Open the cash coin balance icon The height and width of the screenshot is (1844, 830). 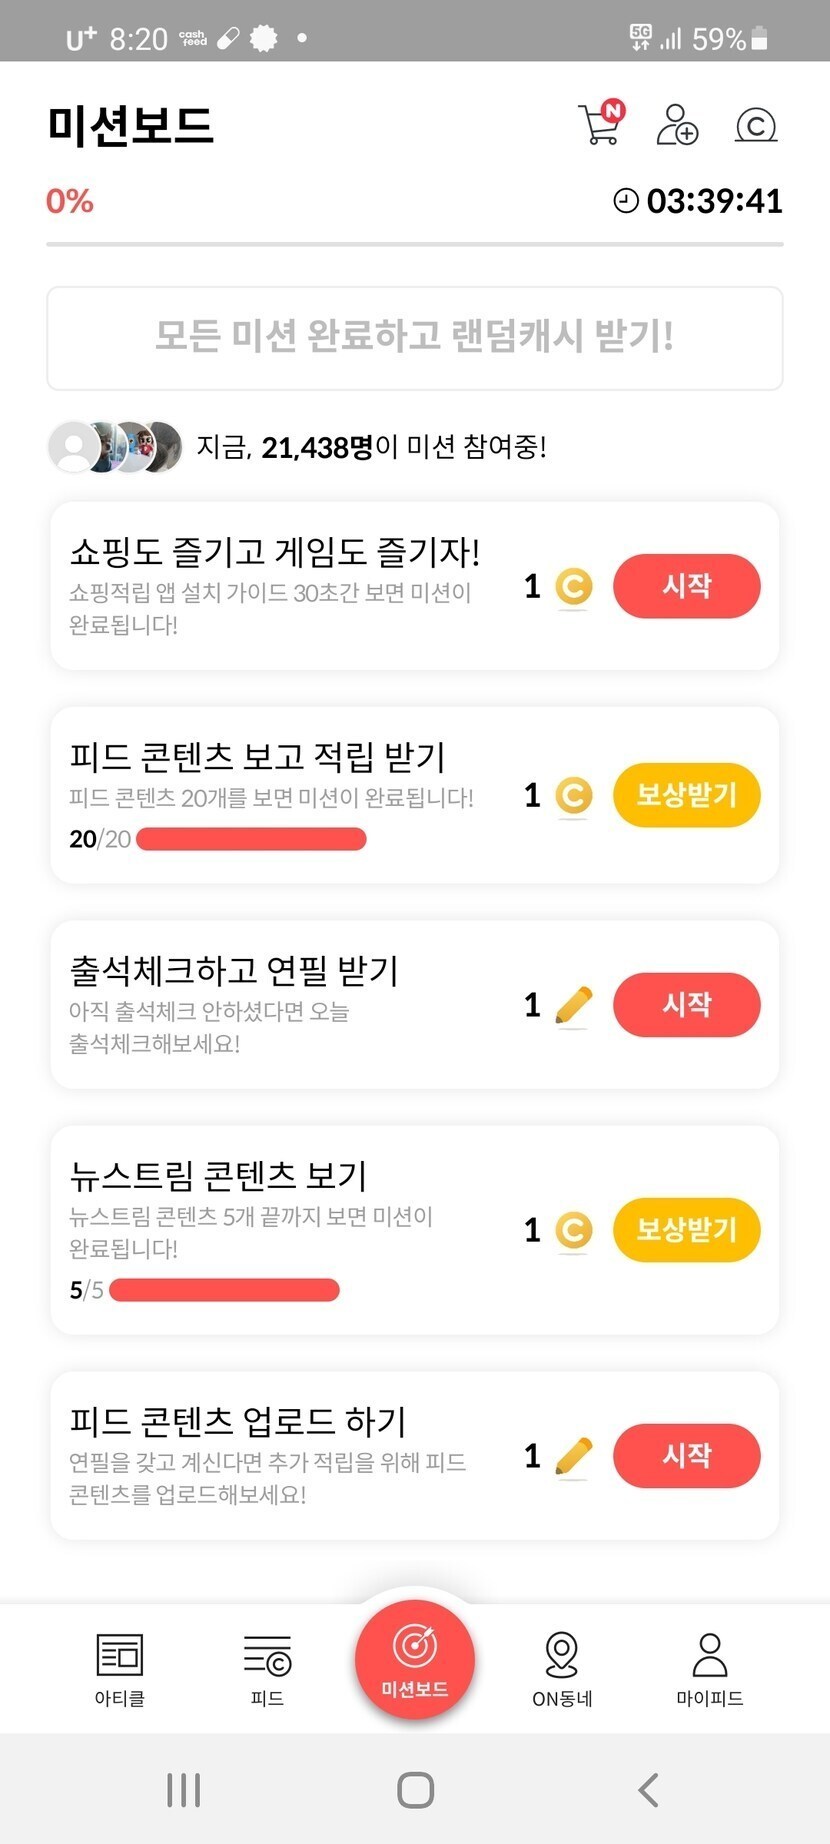756,125
